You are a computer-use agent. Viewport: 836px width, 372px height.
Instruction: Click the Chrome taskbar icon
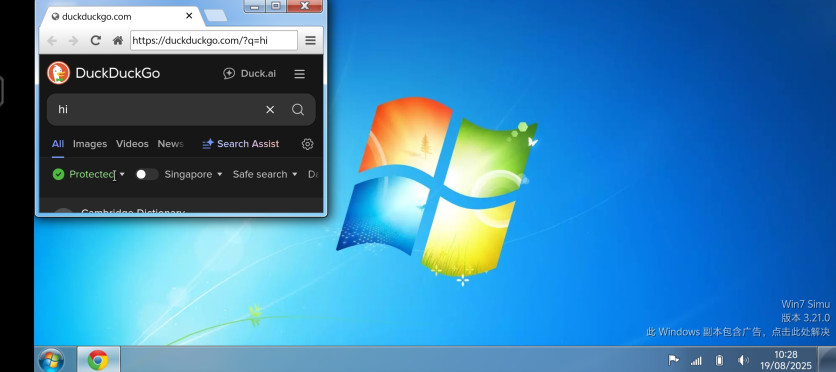click(98, 360)
